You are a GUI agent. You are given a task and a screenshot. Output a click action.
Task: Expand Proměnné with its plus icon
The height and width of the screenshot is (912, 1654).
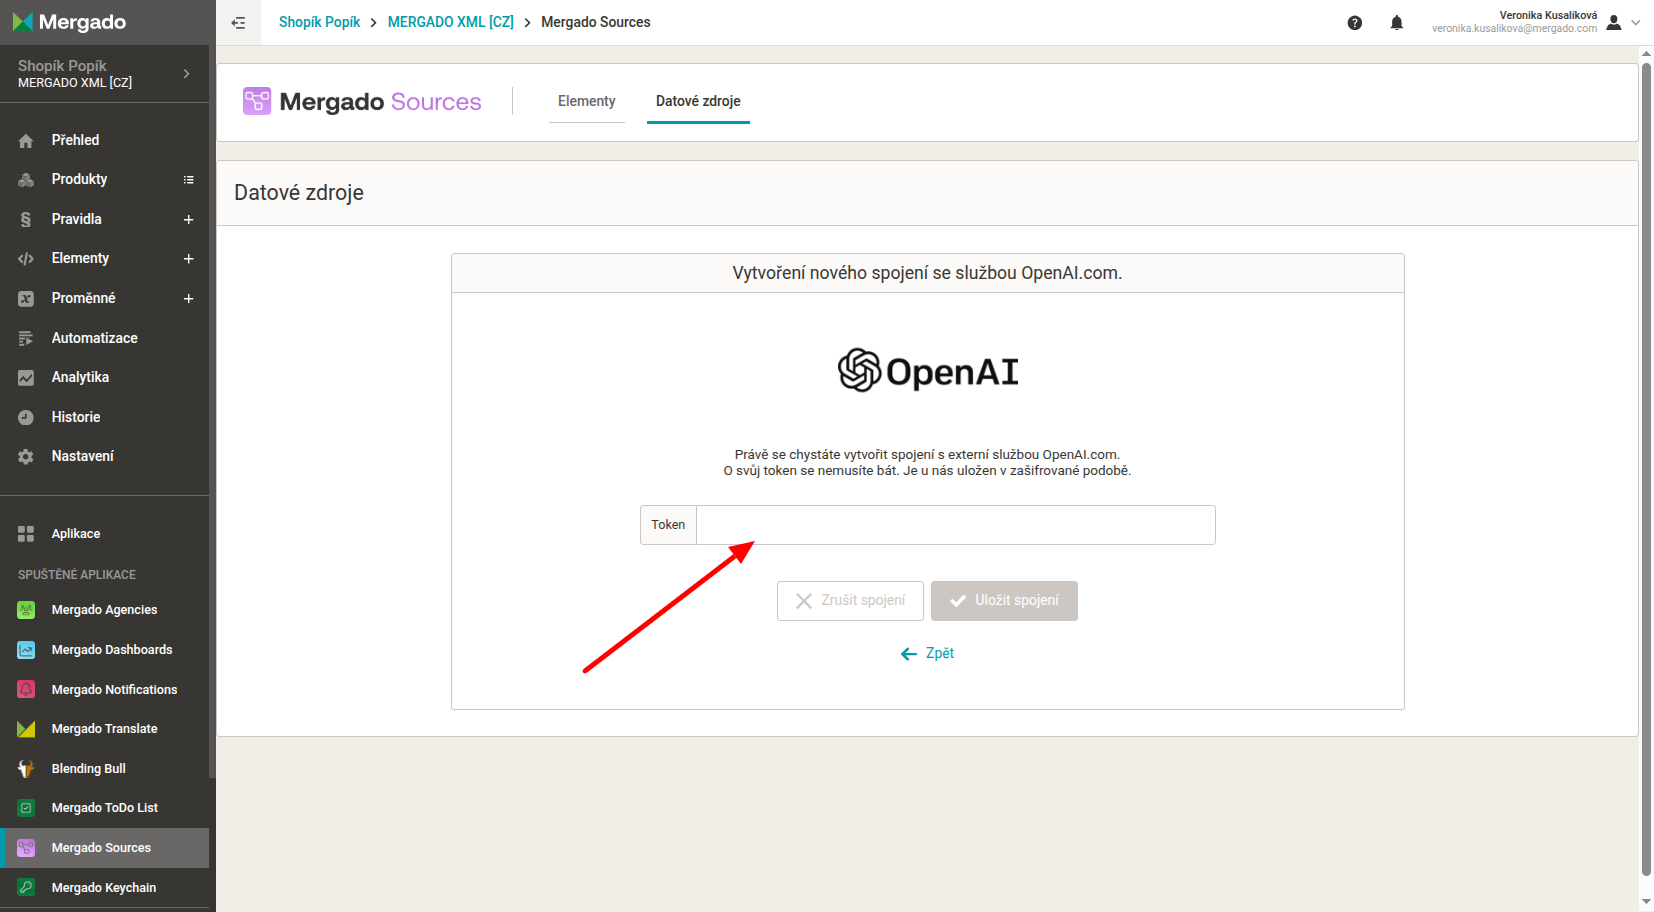tap(188, 298)
